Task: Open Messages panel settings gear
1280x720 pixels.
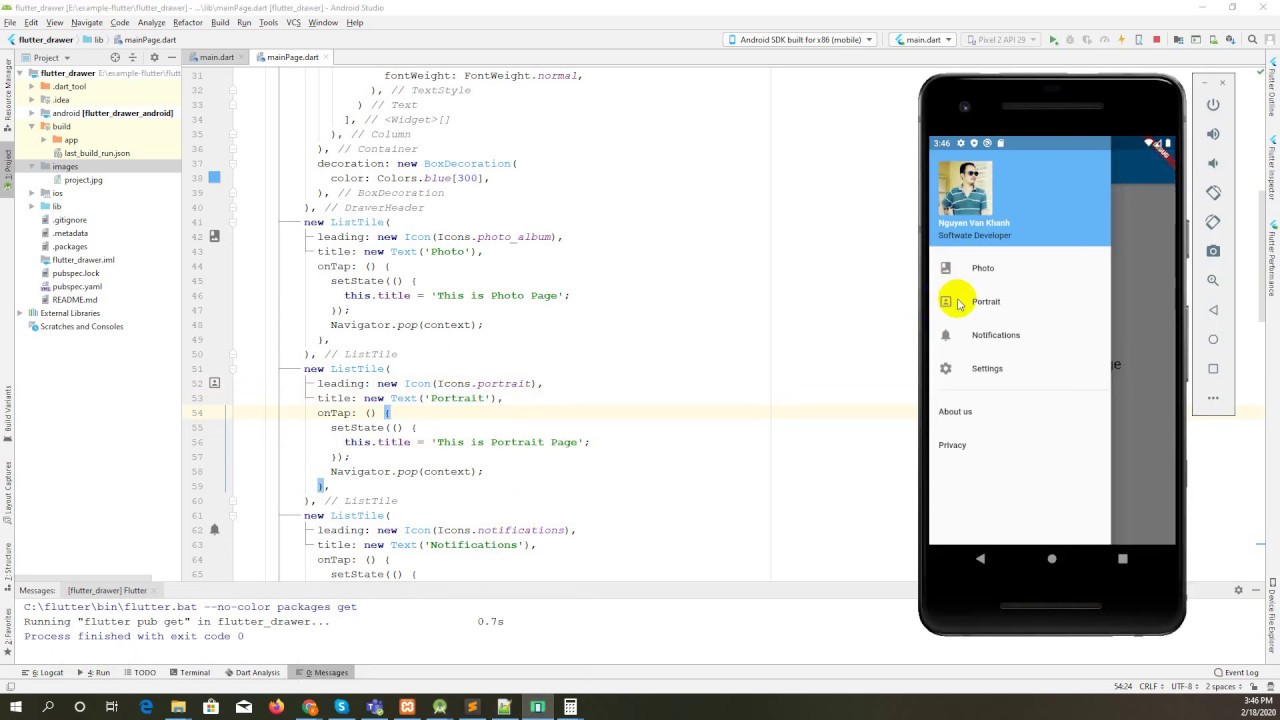Action: click(1238, 590)
